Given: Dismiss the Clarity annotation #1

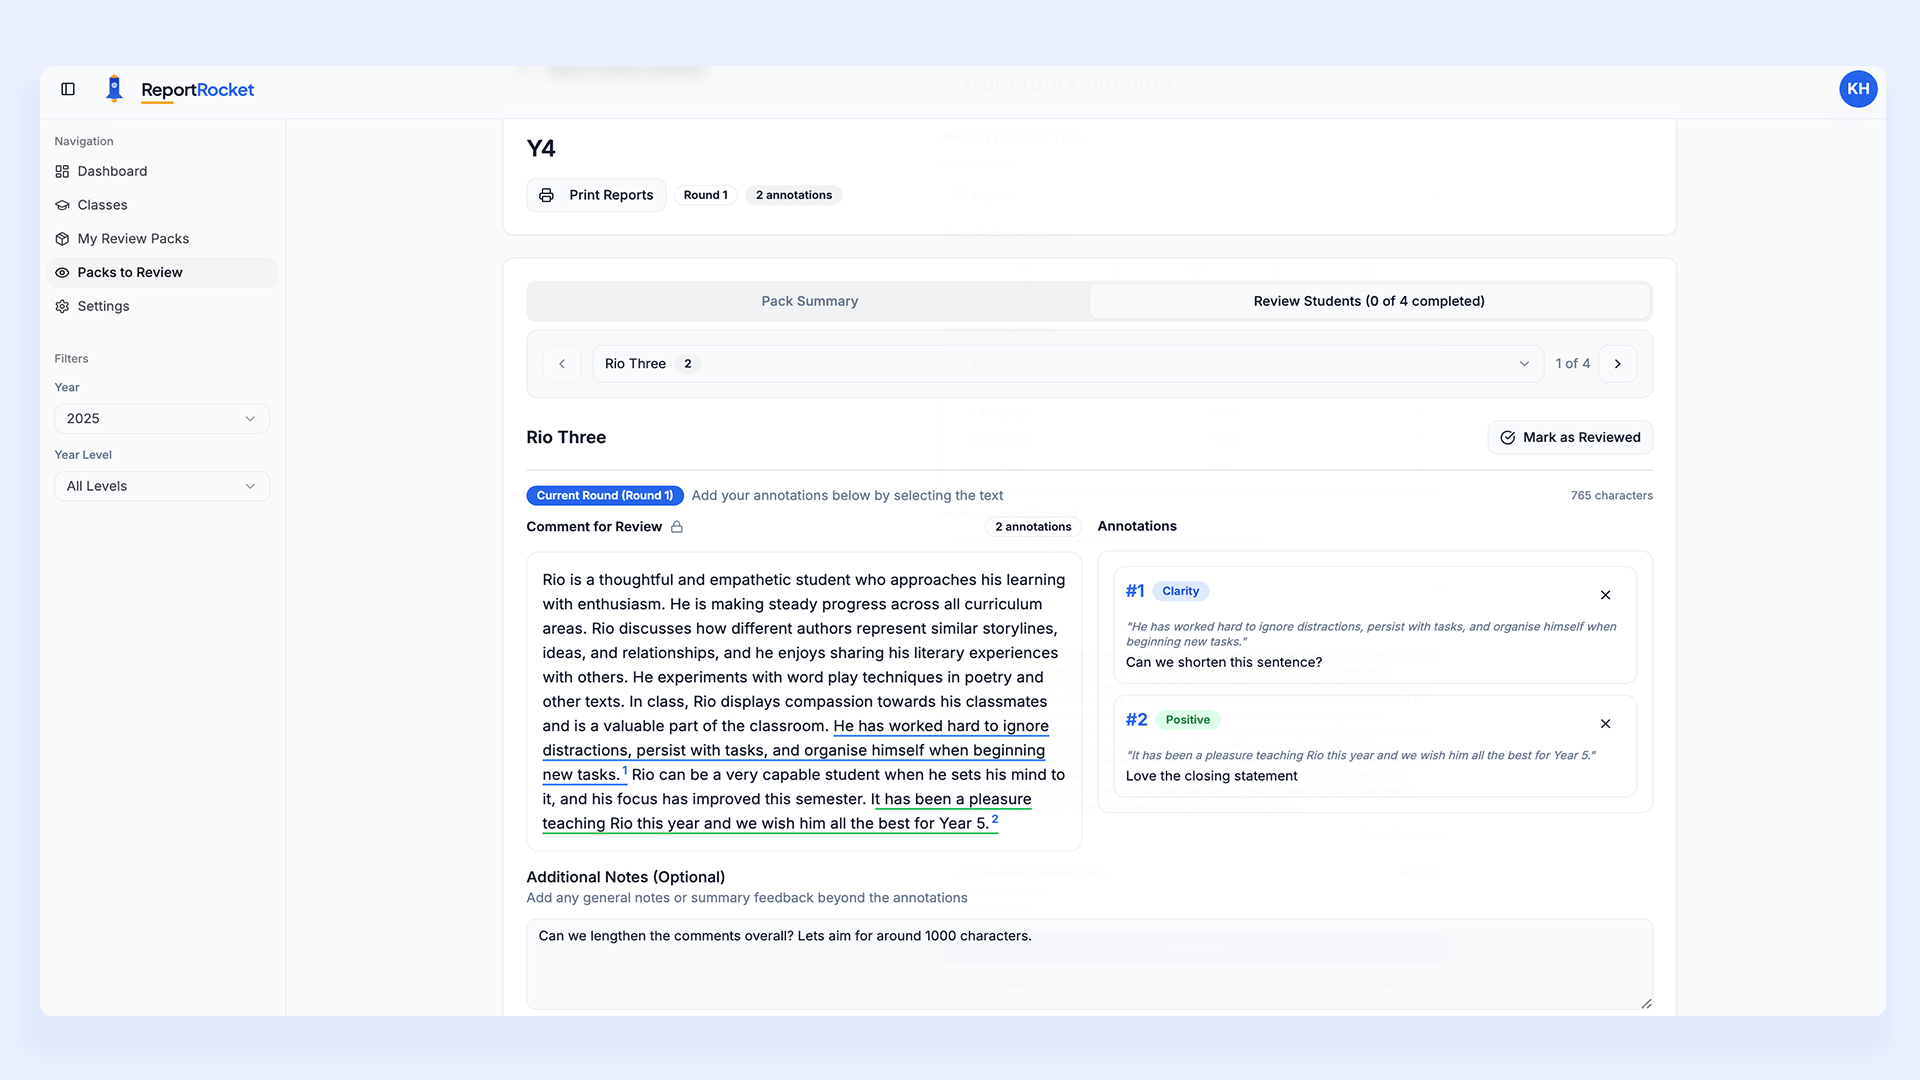Looking at the screenshot, I should pos(1605,594).
